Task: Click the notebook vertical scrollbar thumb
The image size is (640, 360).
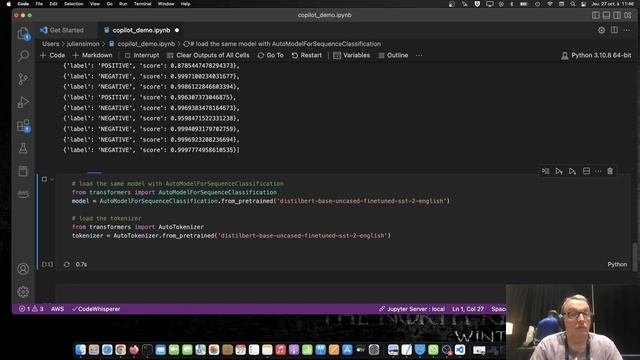Action: [x=635, y=256]
